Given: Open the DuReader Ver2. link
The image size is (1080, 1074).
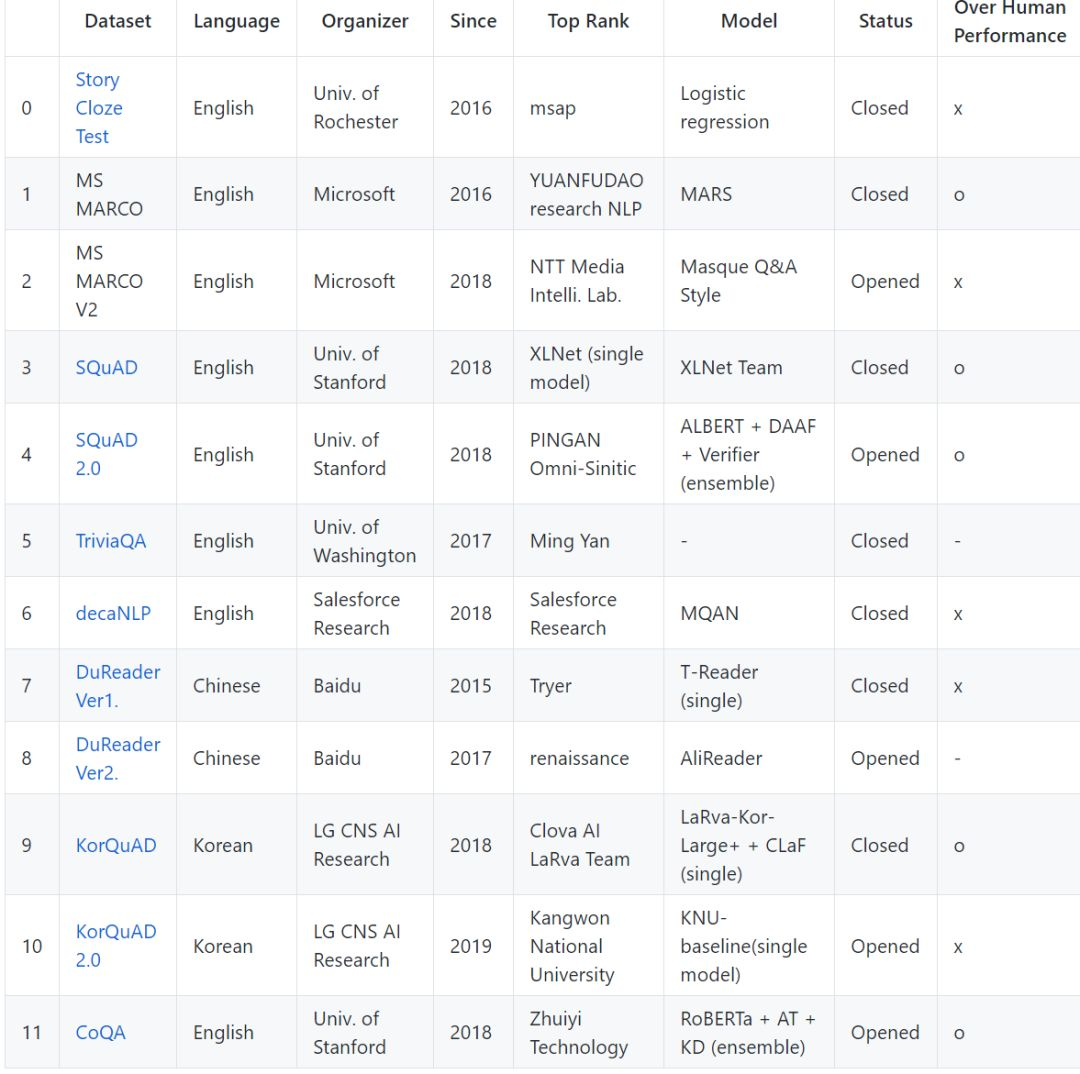Looking at the screenshot, I should click(117, 758).
